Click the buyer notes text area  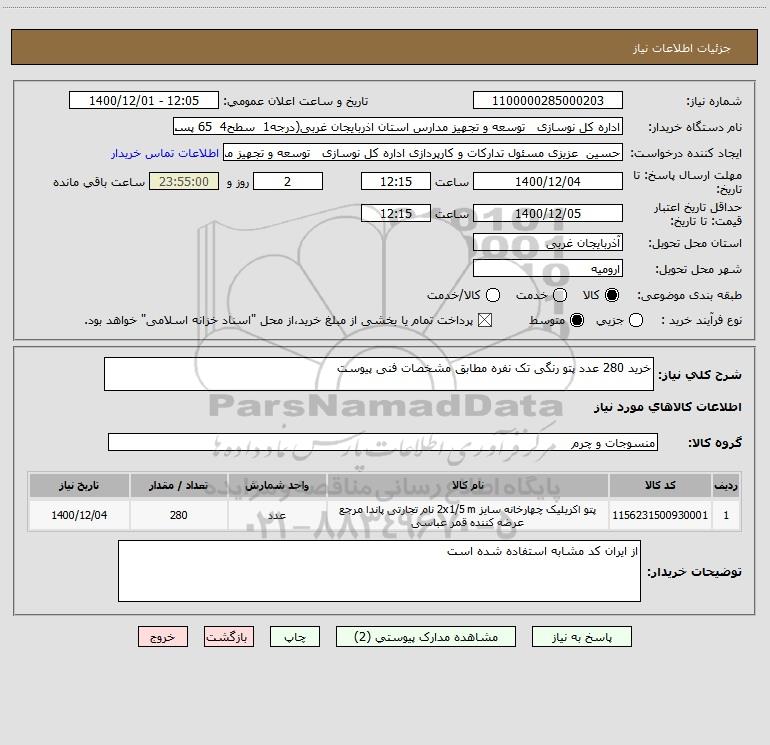(x=379, y=571)
